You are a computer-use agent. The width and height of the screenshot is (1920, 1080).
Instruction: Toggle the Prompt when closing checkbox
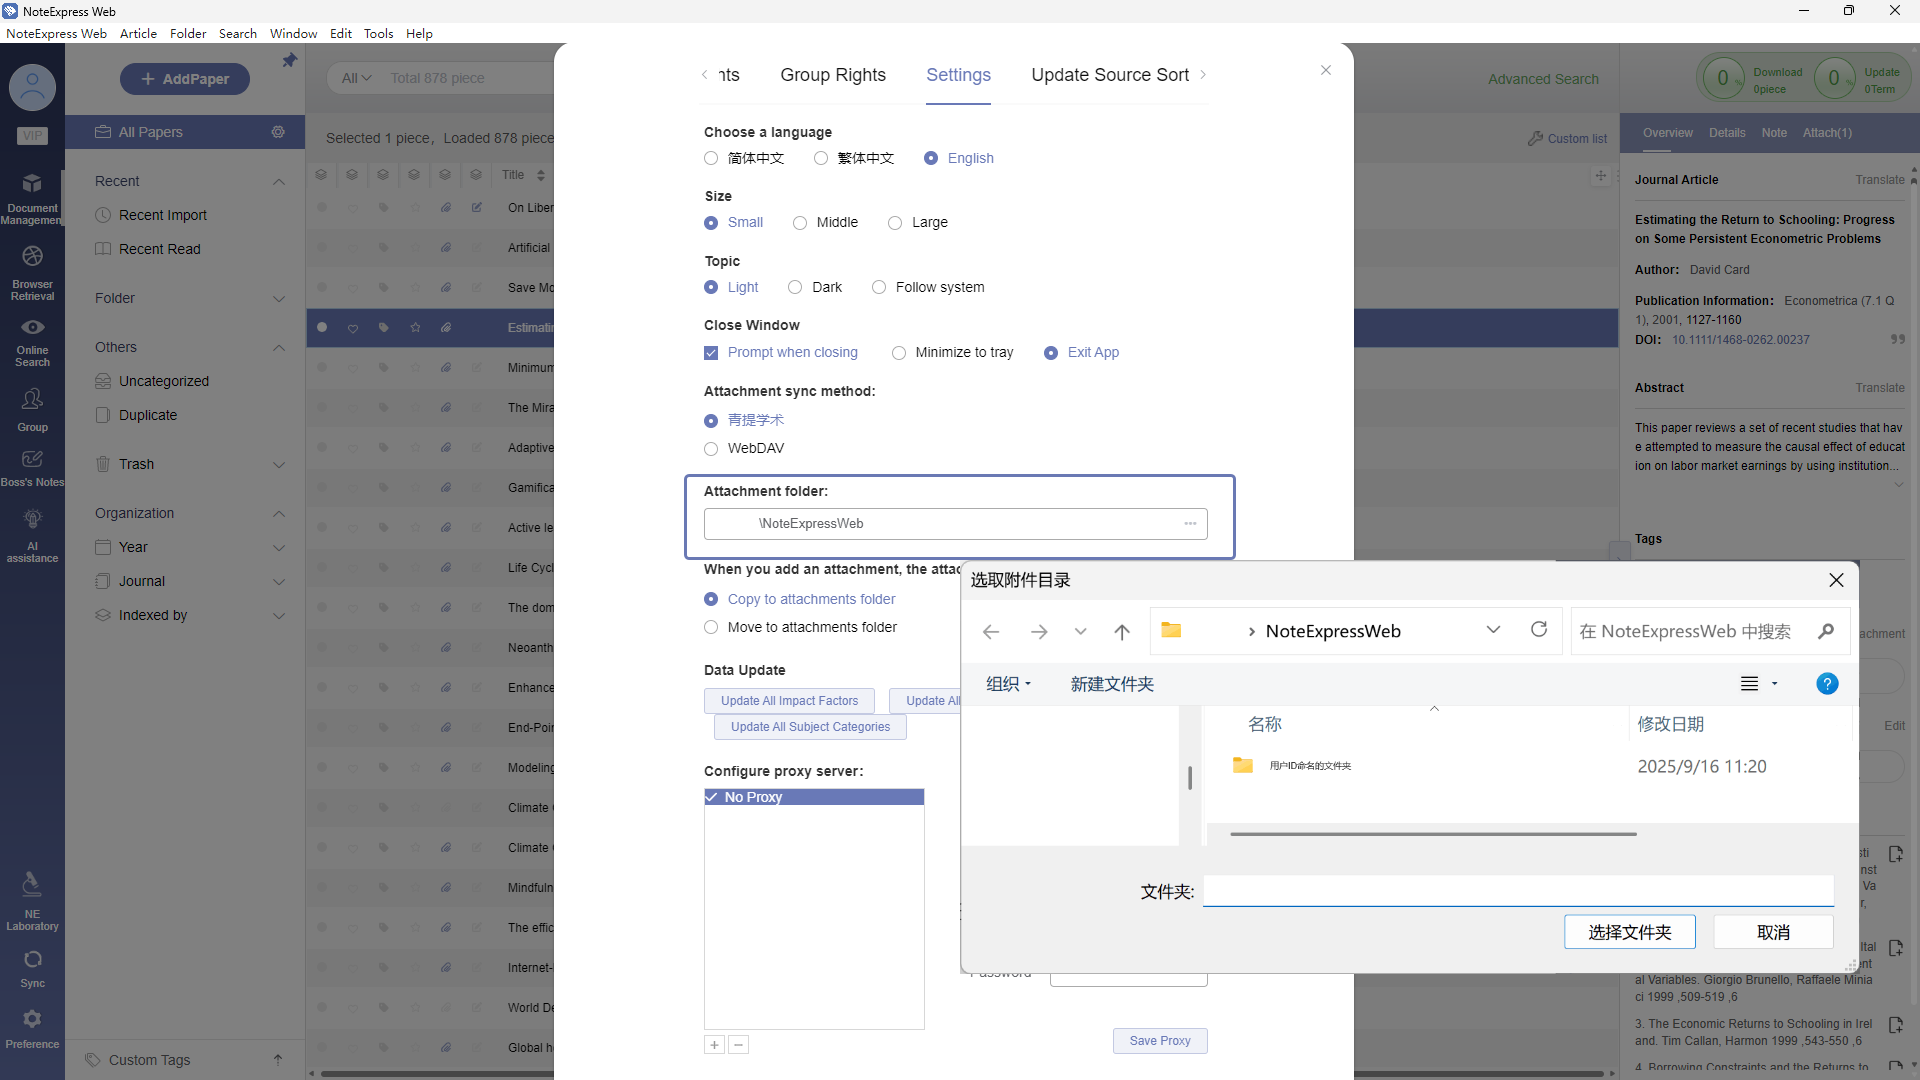click(711, 353)
